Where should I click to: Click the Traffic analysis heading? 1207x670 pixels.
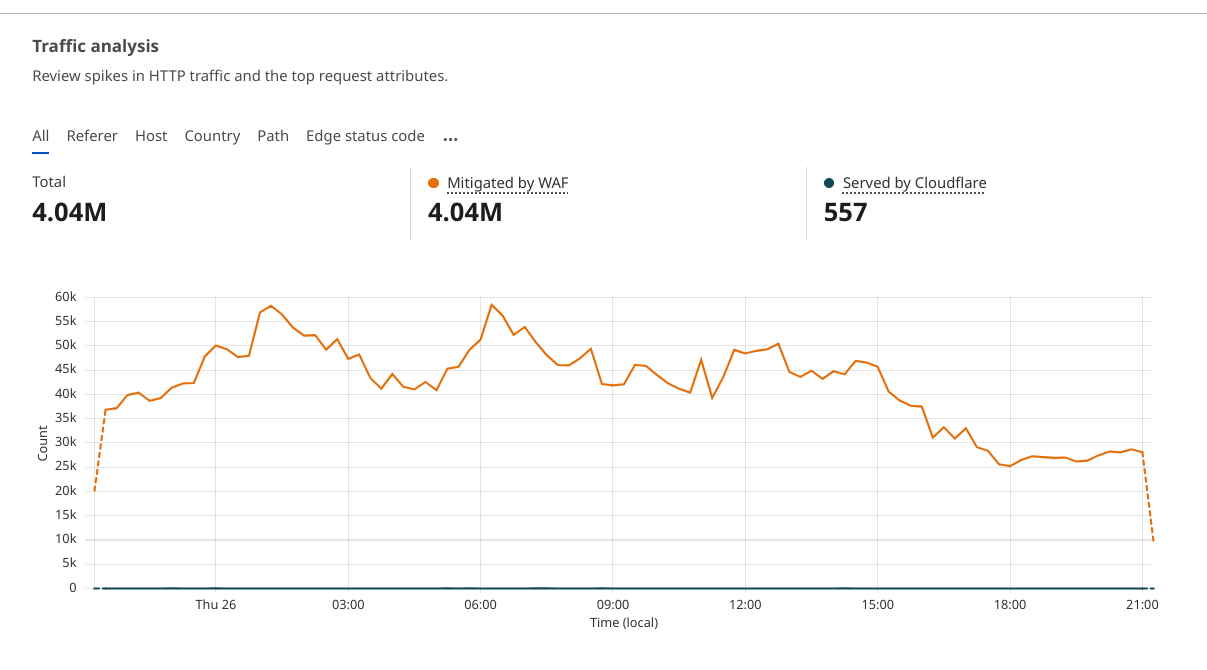(96, 46)
